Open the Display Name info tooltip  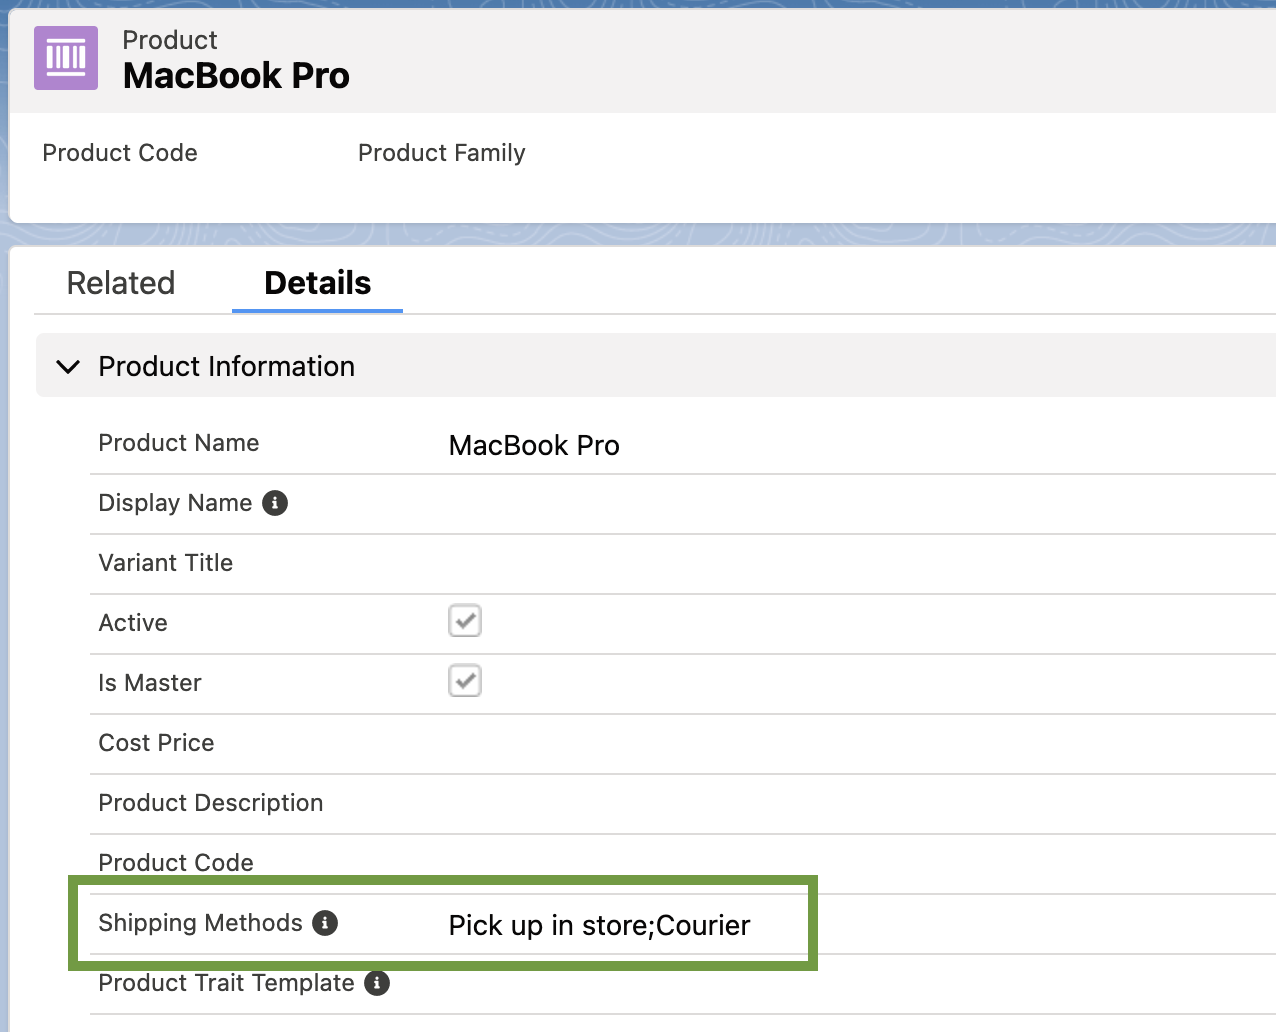tap(275, 503)
